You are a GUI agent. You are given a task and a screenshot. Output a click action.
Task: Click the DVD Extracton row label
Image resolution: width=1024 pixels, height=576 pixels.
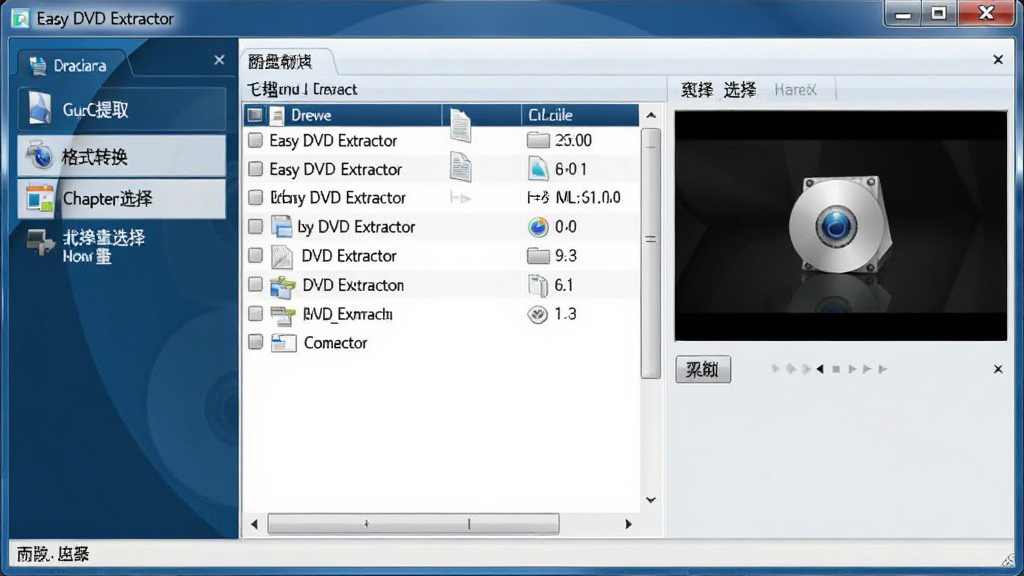[353, 285]
